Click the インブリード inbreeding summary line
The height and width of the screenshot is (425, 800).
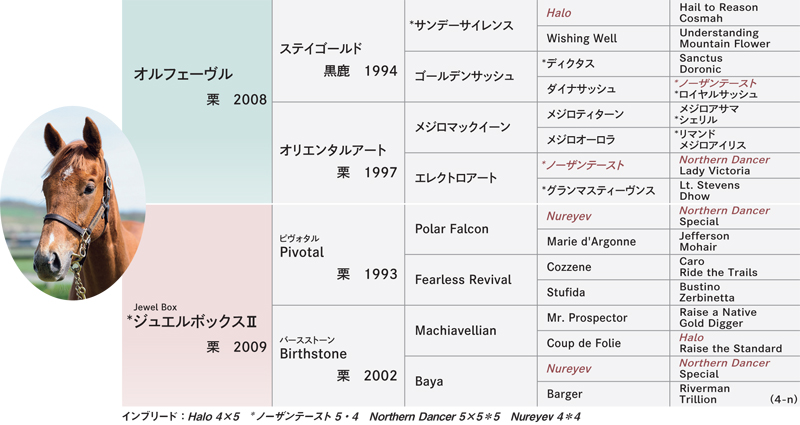pyautogui.click(x=351, y=417)
